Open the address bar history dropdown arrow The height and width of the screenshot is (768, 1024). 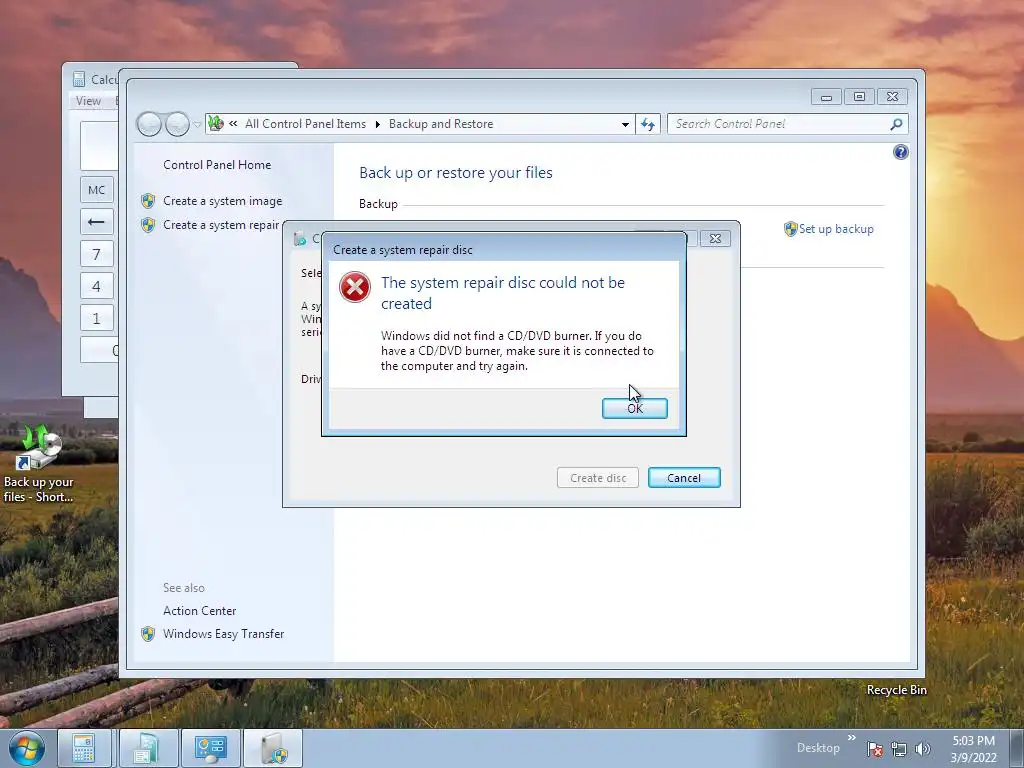tap(625, 124)
